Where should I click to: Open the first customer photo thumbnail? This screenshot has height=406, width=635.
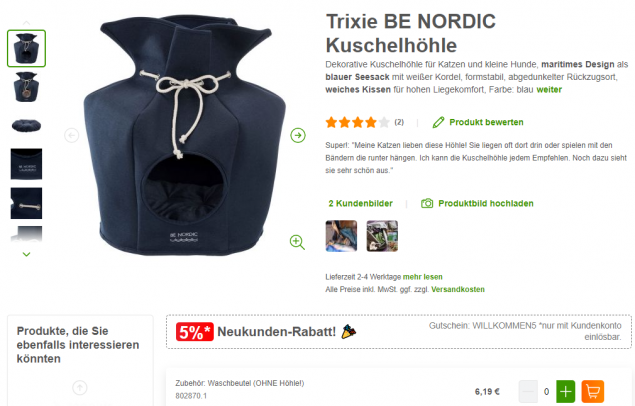(x=341, y=236)
